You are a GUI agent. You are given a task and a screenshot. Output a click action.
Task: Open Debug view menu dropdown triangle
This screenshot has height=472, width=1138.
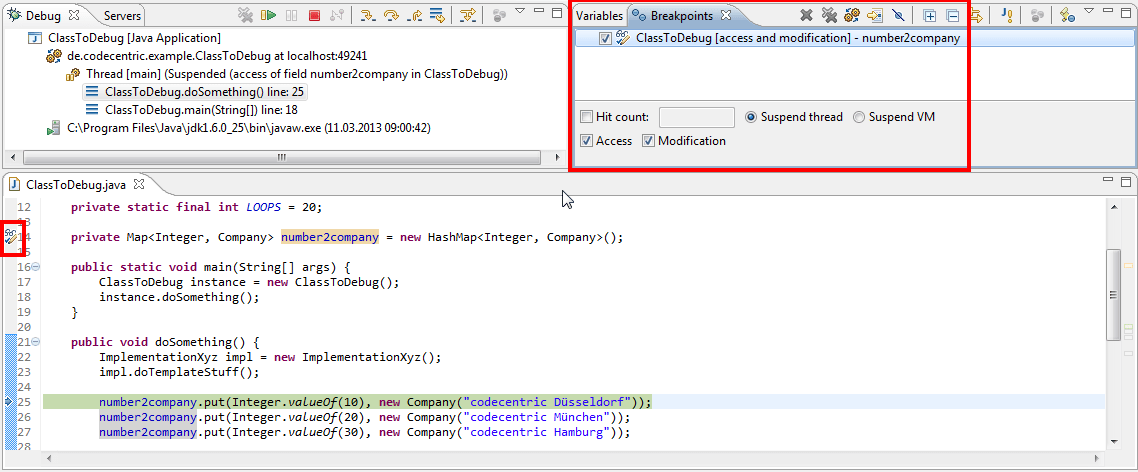pyautogui.click(x=520, y=12)
